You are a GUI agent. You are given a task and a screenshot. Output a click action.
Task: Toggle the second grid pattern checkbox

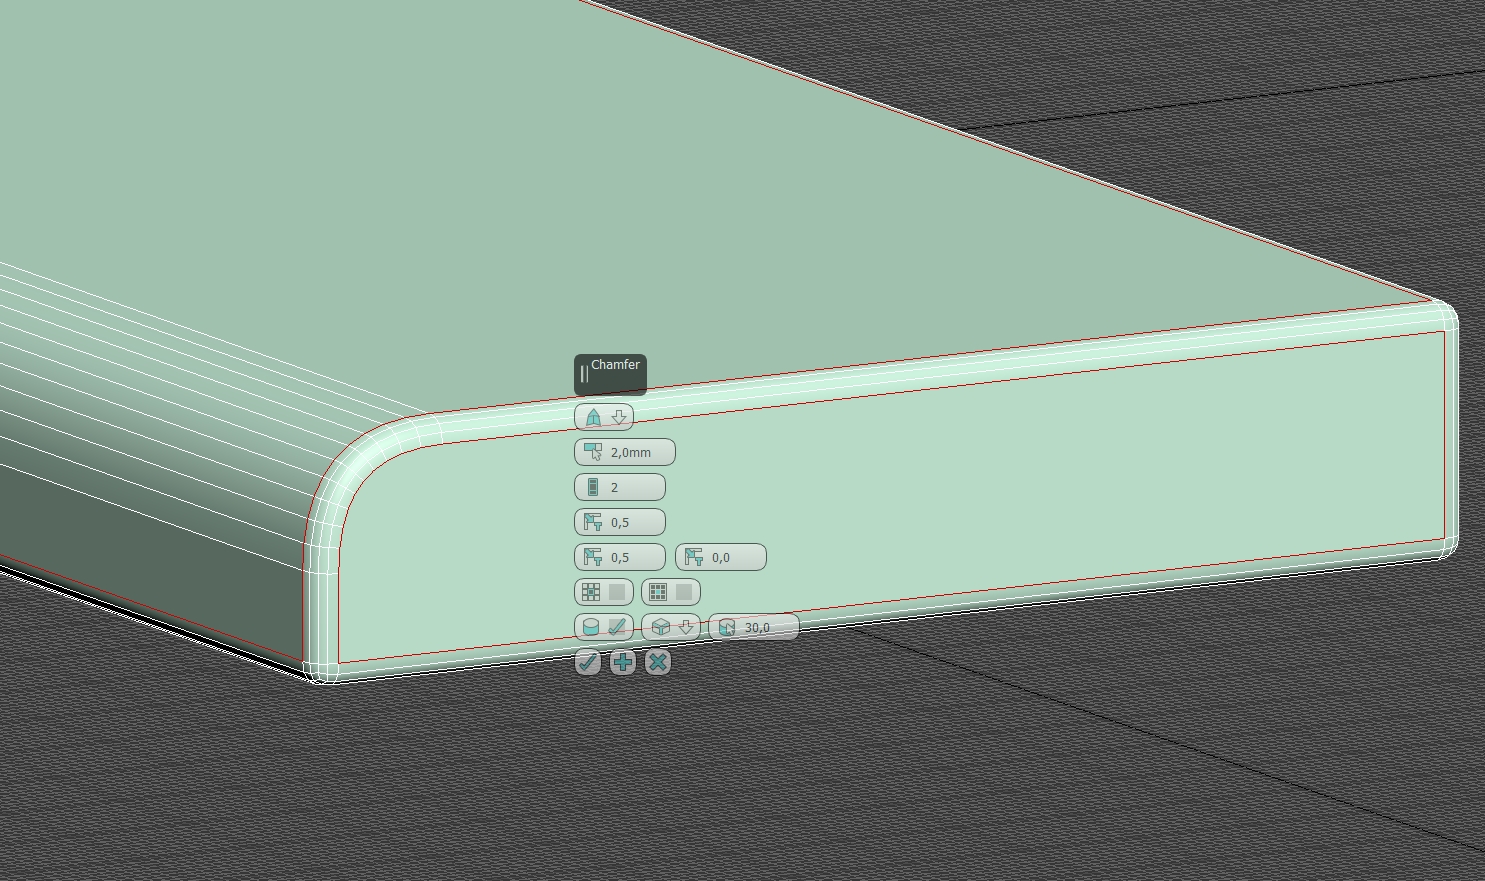(671, 592)
